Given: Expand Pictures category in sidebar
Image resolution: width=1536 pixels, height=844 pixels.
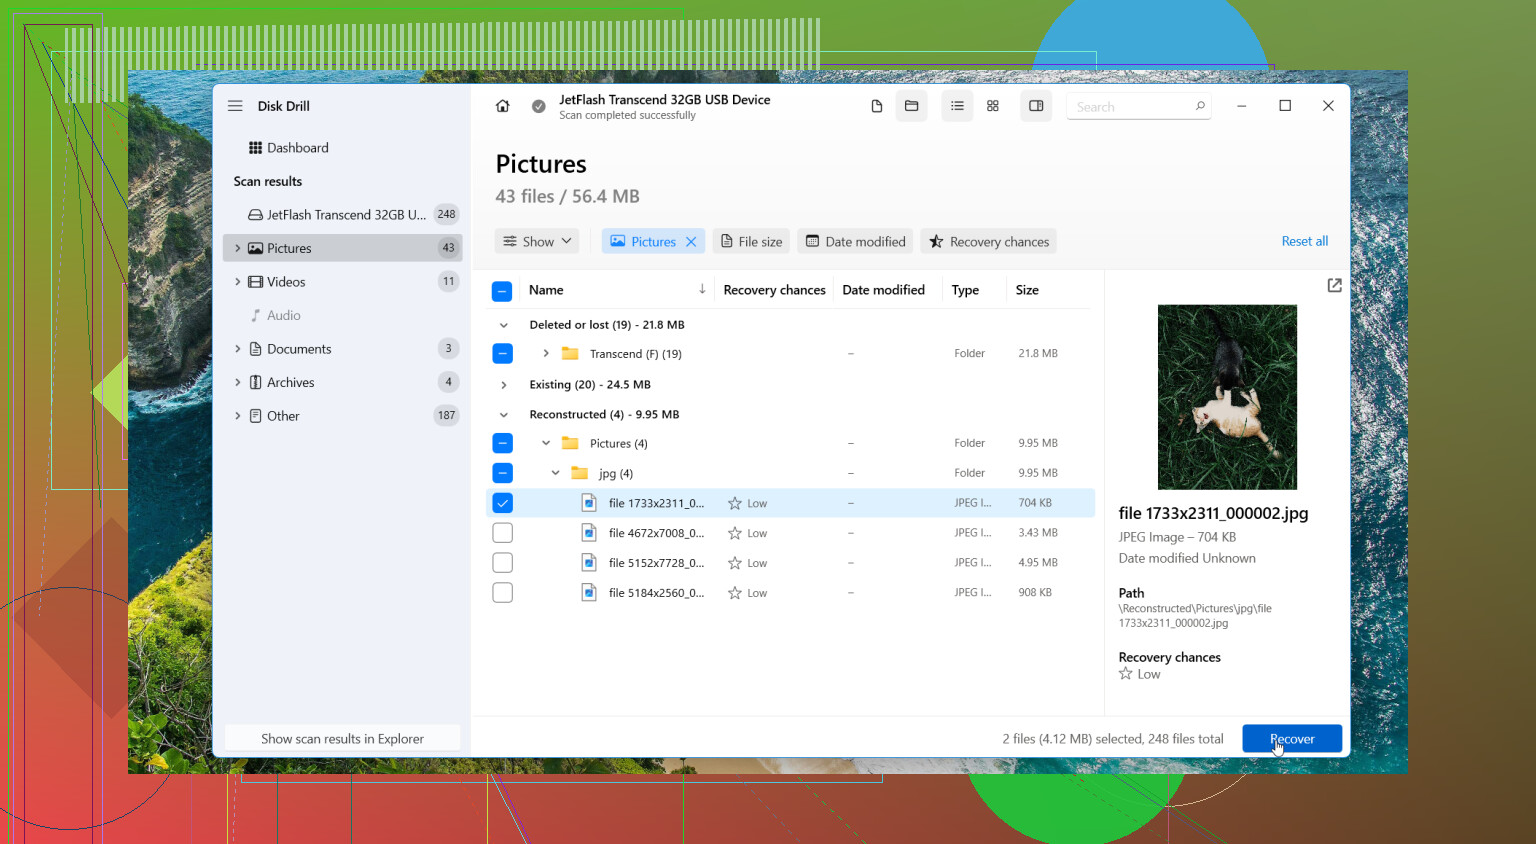Looking at the screenshot, I should click(237, 248).
